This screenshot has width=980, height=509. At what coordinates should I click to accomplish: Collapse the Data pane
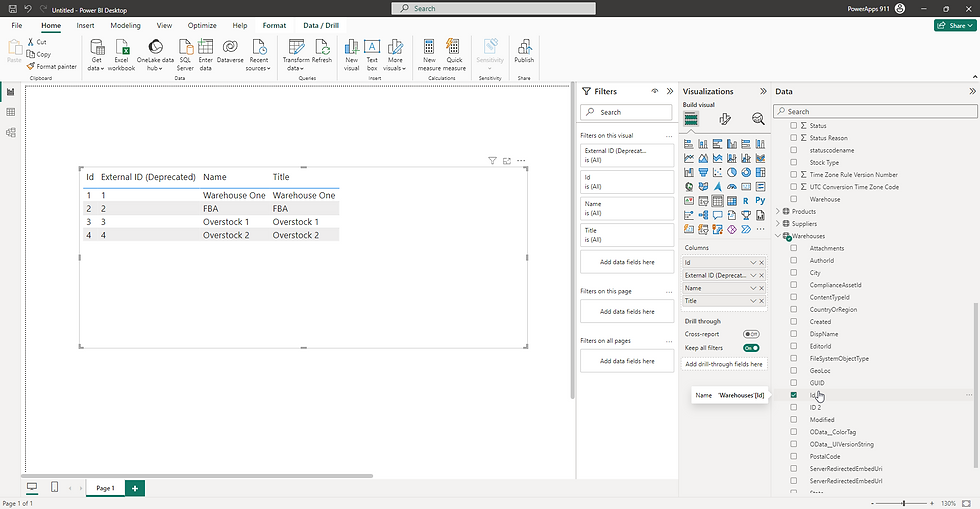(972, 91)
